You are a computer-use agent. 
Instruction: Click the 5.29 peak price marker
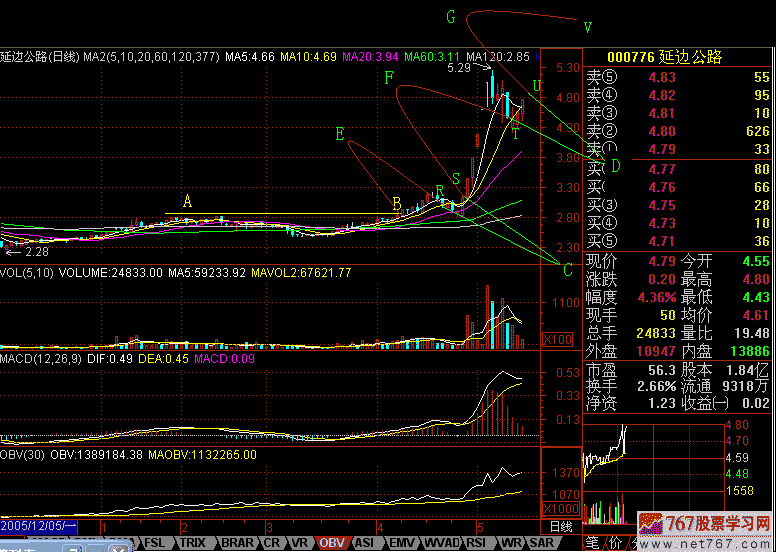click(460, 68)
